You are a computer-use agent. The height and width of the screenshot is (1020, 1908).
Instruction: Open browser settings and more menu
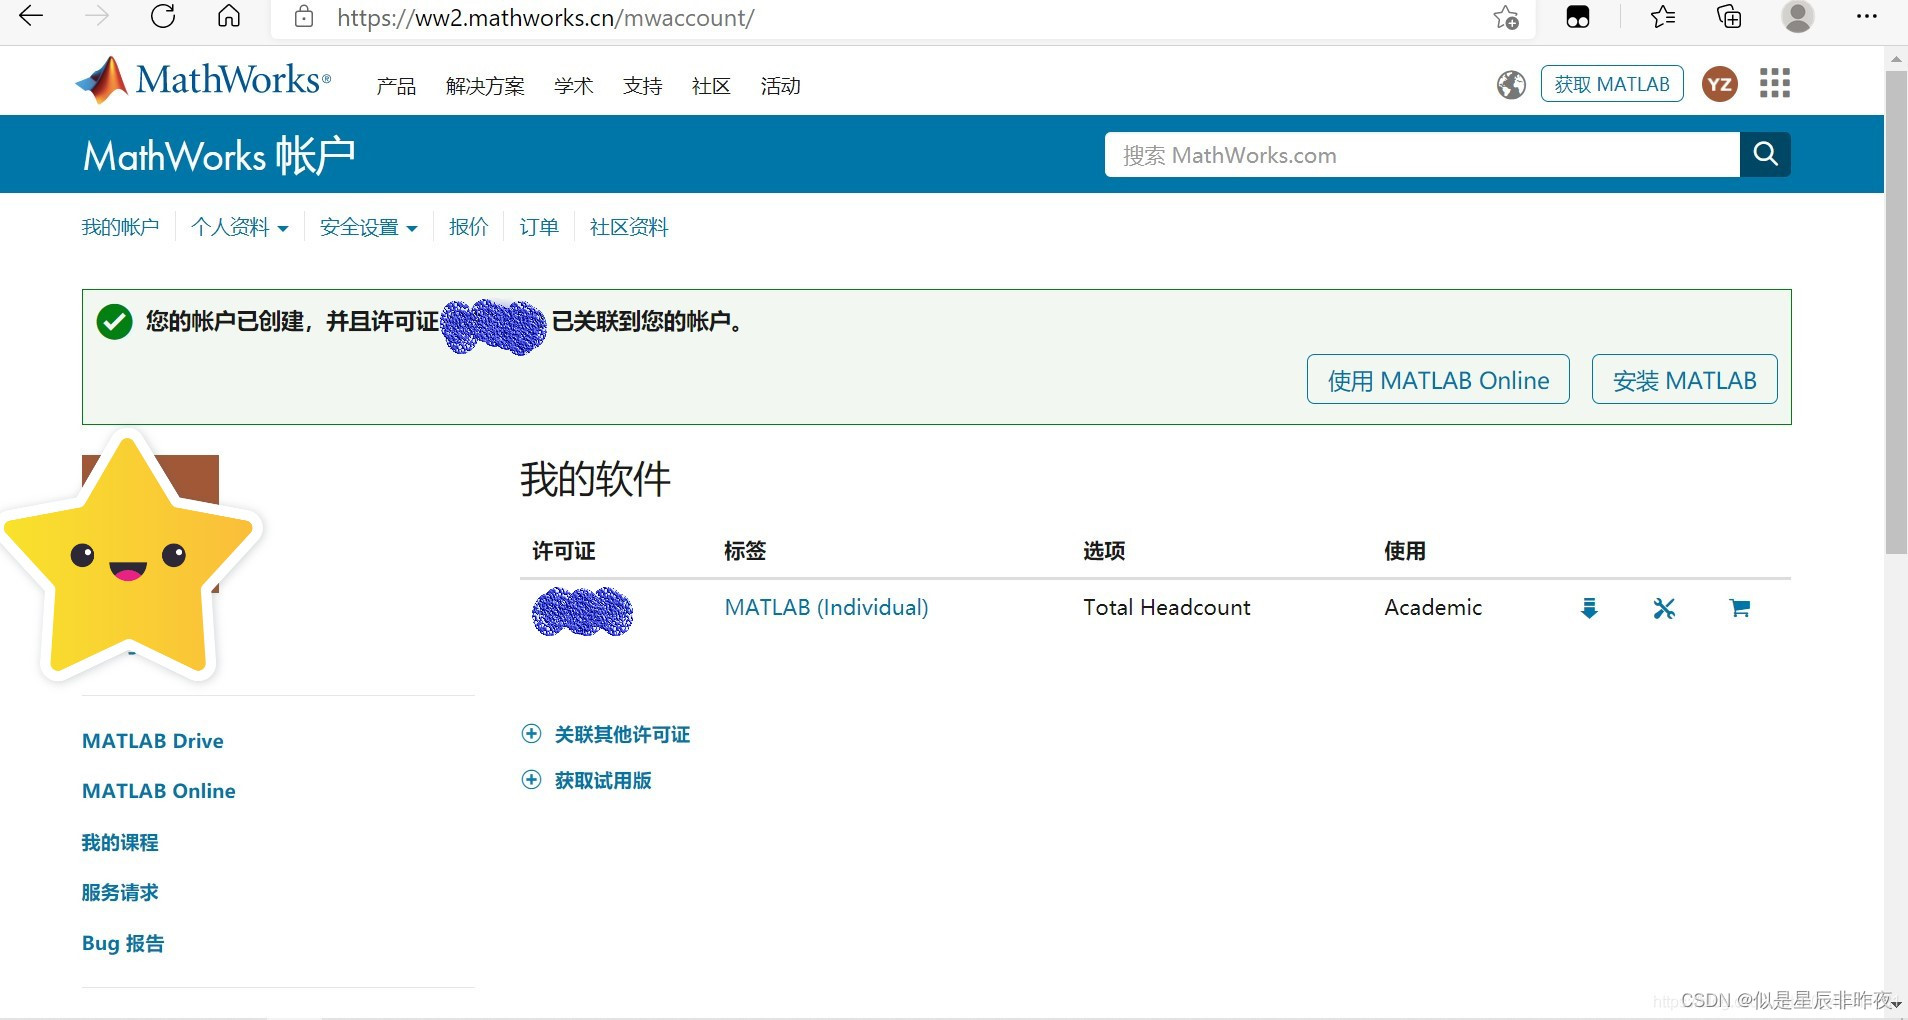(x=1866, y=16)
